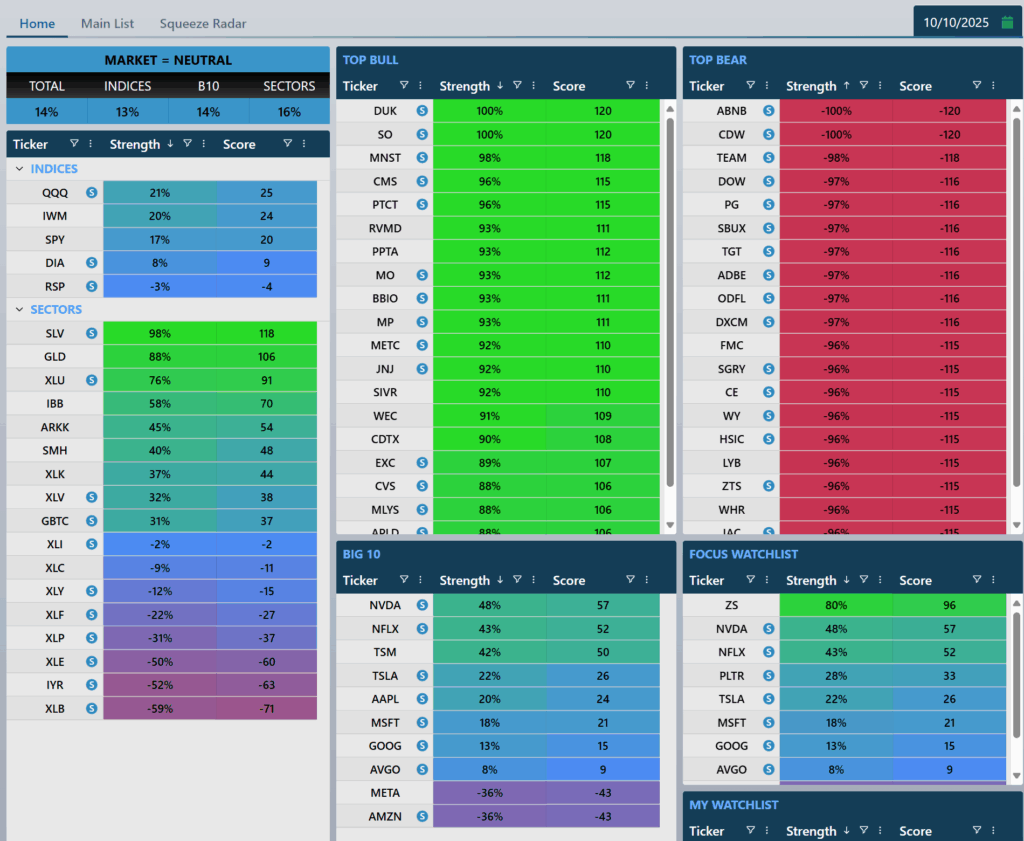Viewport: 1024px width, 841px height.
Task: Click the S badge next to QQQ
Action: (92, 192)
